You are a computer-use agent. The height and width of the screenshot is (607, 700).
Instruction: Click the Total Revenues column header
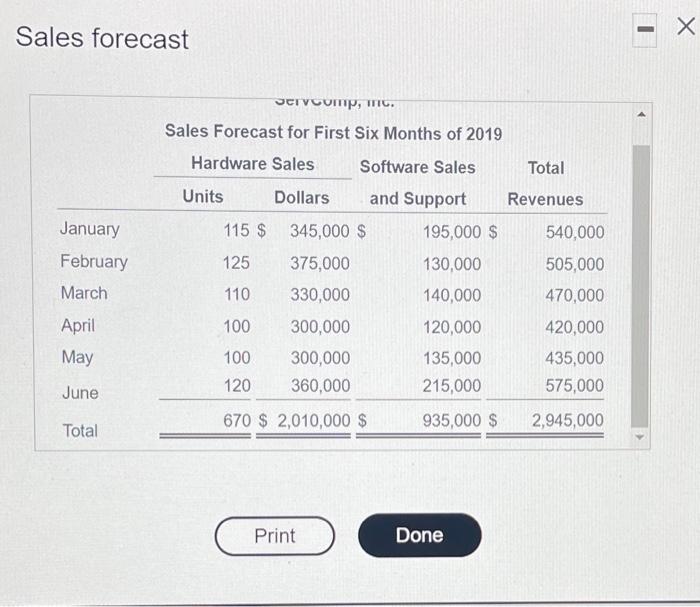(546, 183)
